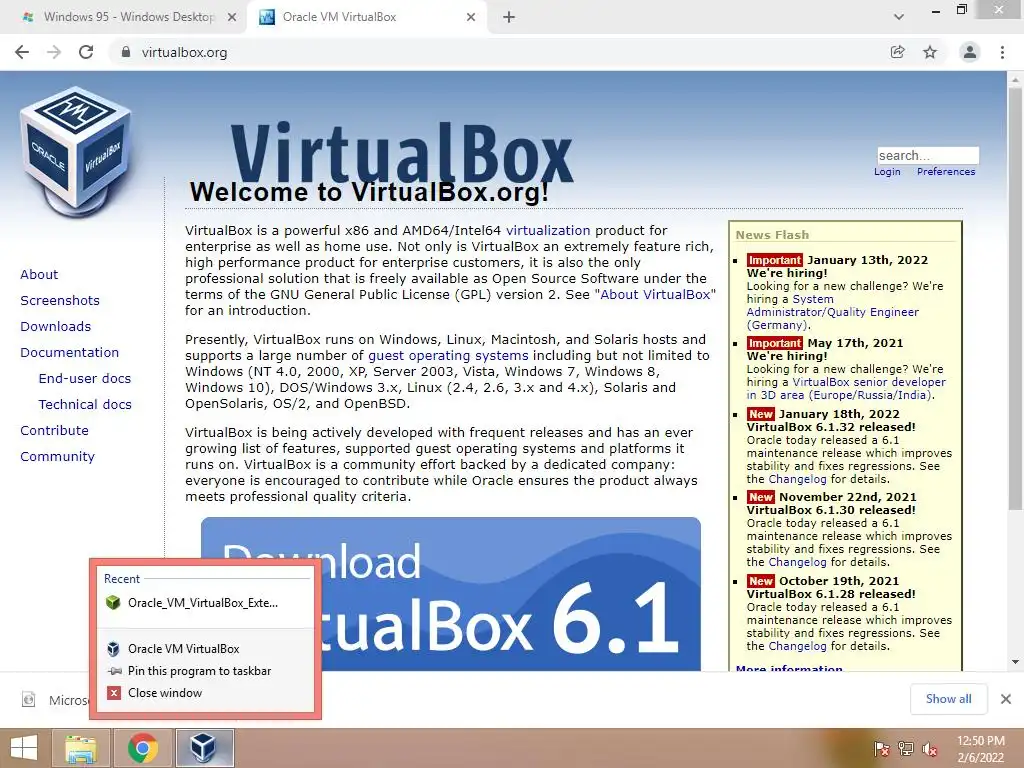1024x768 pixels.
Task: Close the Oracle VM VirtualBox tab
Action: point(471,18)
